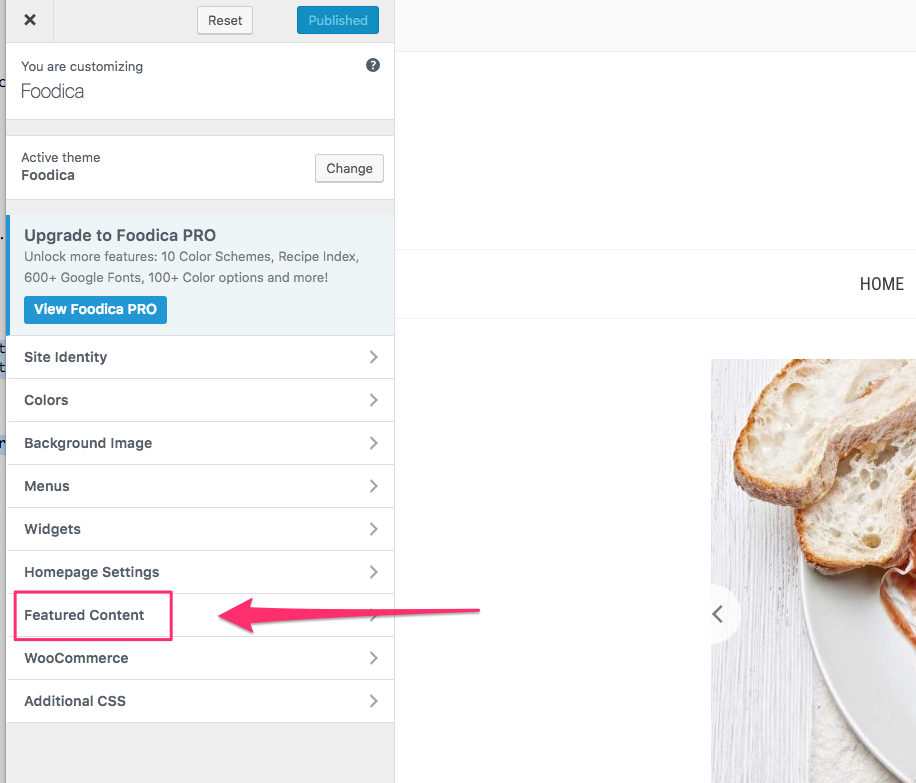
Task: Change the active theme
Action: pos(349,168)
